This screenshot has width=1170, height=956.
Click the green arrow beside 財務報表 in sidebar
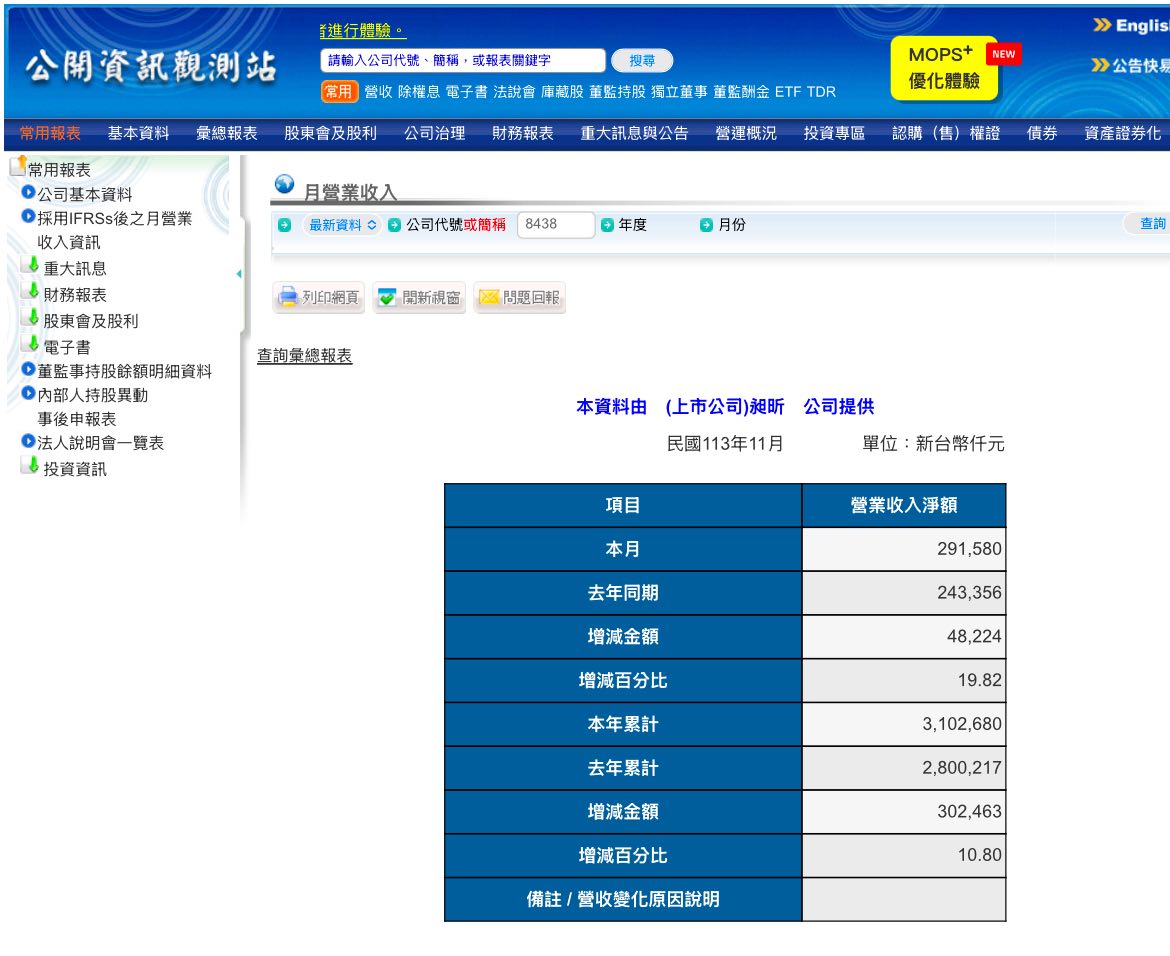click(33, 293)
